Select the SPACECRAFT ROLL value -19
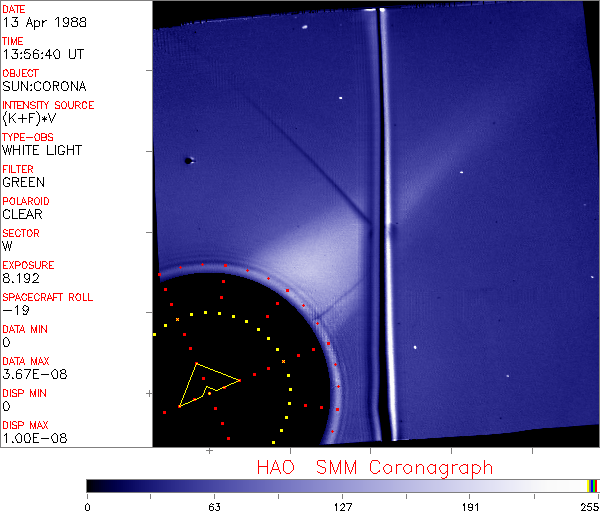Viewport: 600px width, 512px height. click(14, 310)
